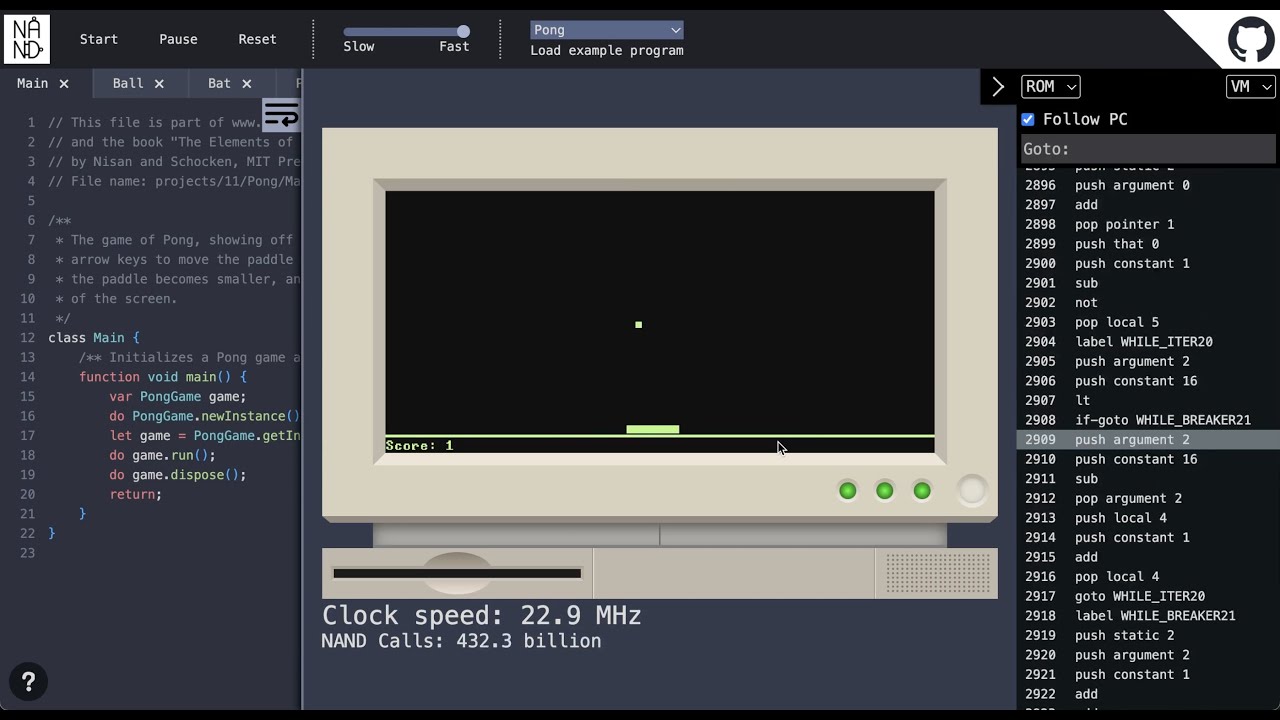Open the help question mark icon

click(x=28, y=682)
